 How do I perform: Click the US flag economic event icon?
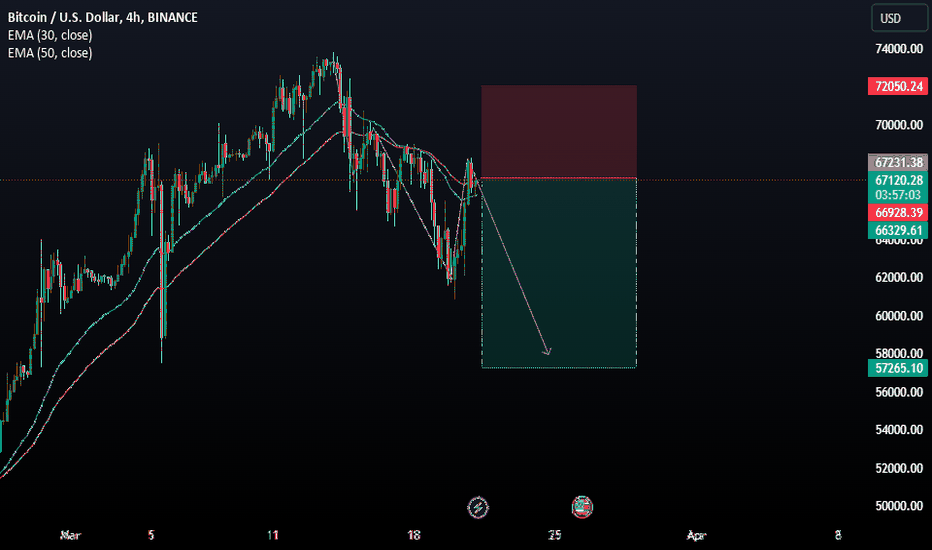(x=582, y=507)
